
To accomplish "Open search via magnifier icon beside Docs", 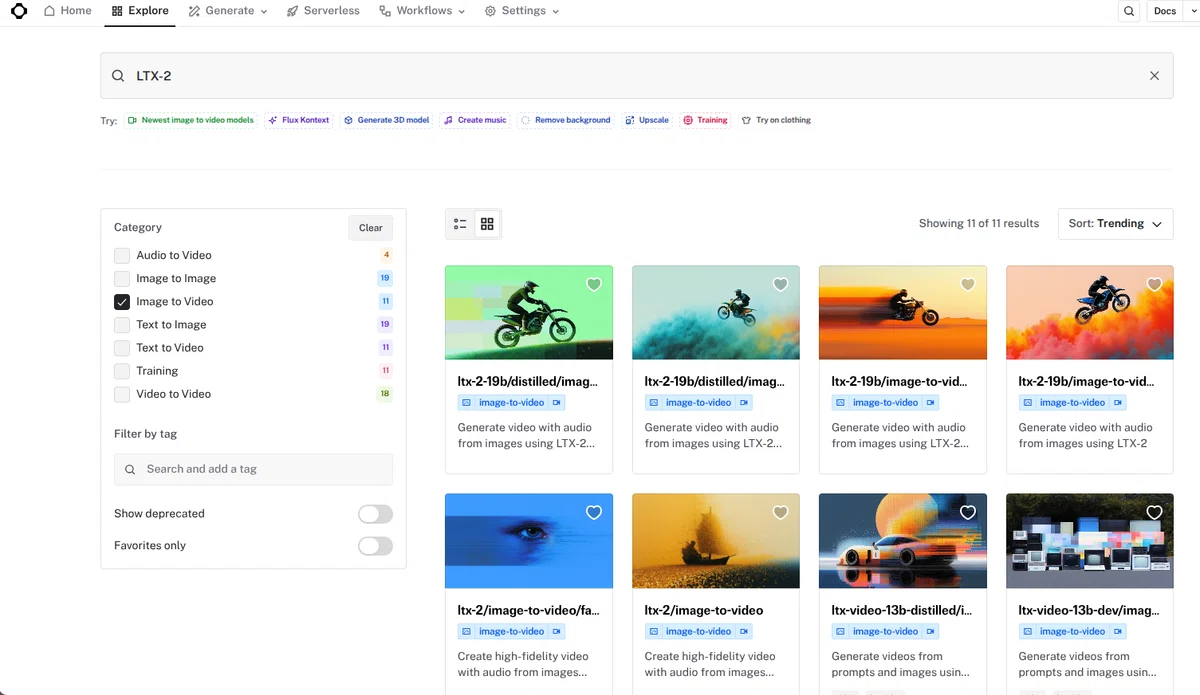I will click(x=1129, y=11).
